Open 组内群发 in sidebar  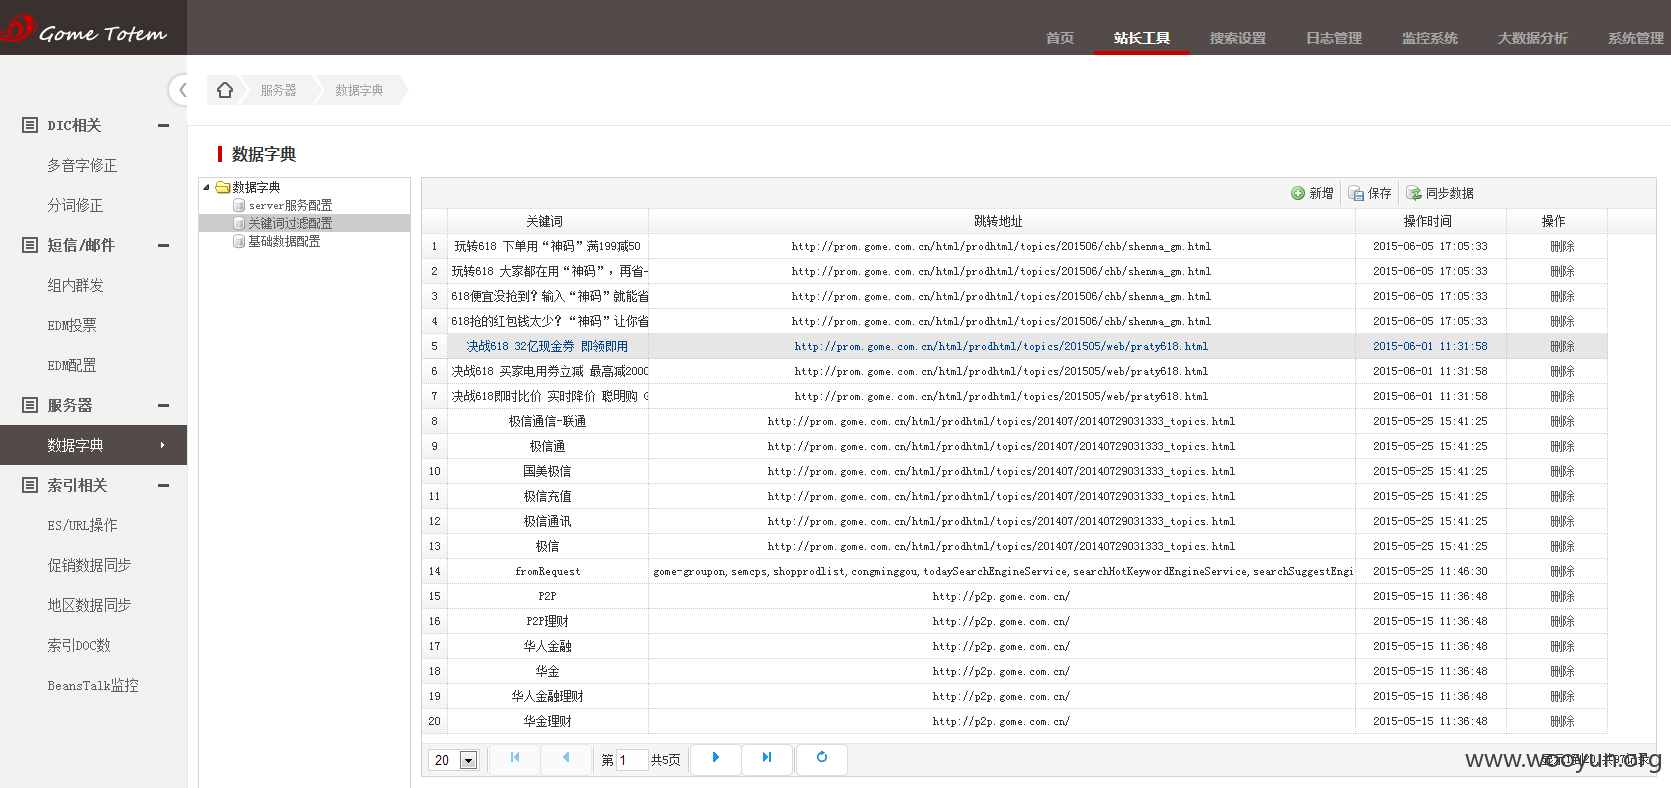pyautogui.click(x=75, y=285)
